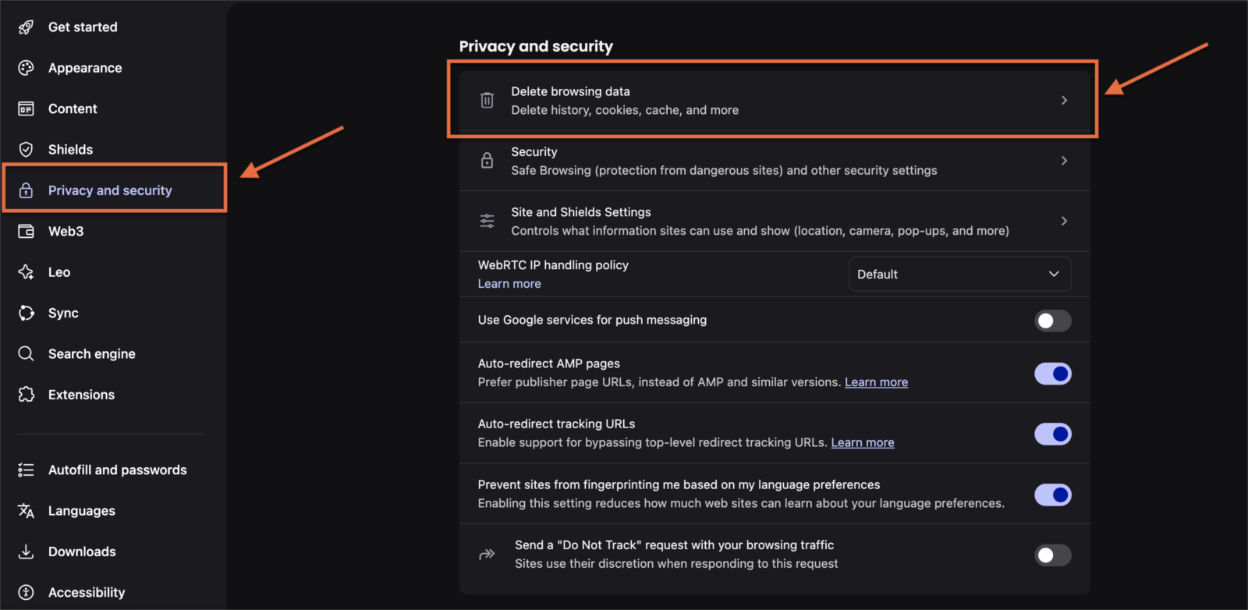Viewport: 1248px width, 610px height.
Task: Turn off Auto-redirect tracking URLs switch
Action: (x=1052, y=434)
